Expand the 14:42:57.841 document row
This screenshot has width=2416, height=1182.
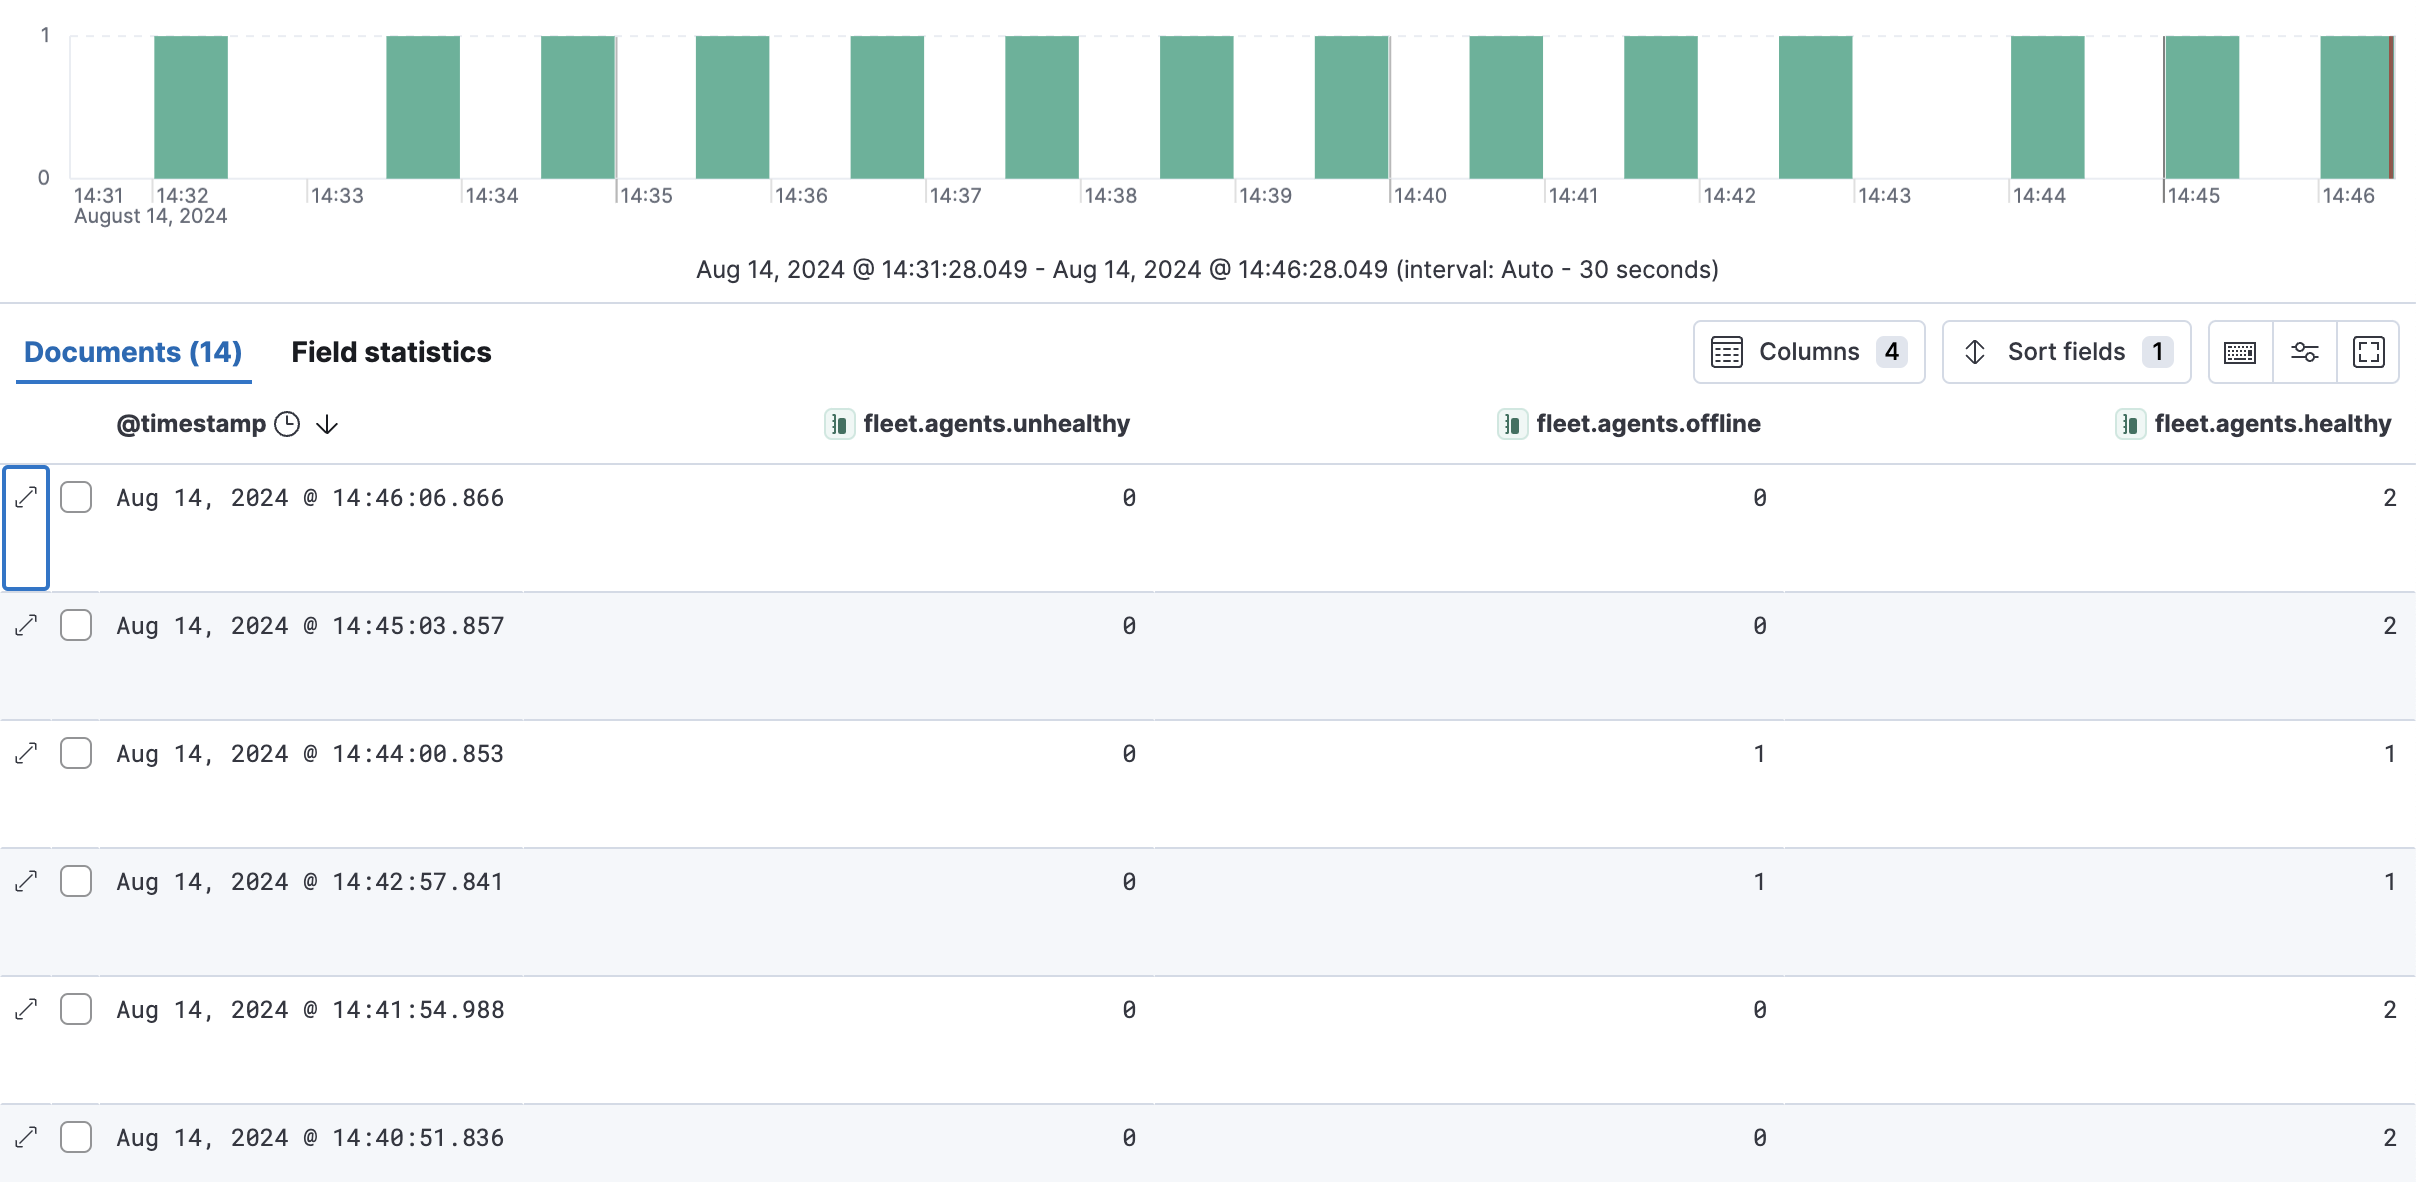tap(27, 881)
